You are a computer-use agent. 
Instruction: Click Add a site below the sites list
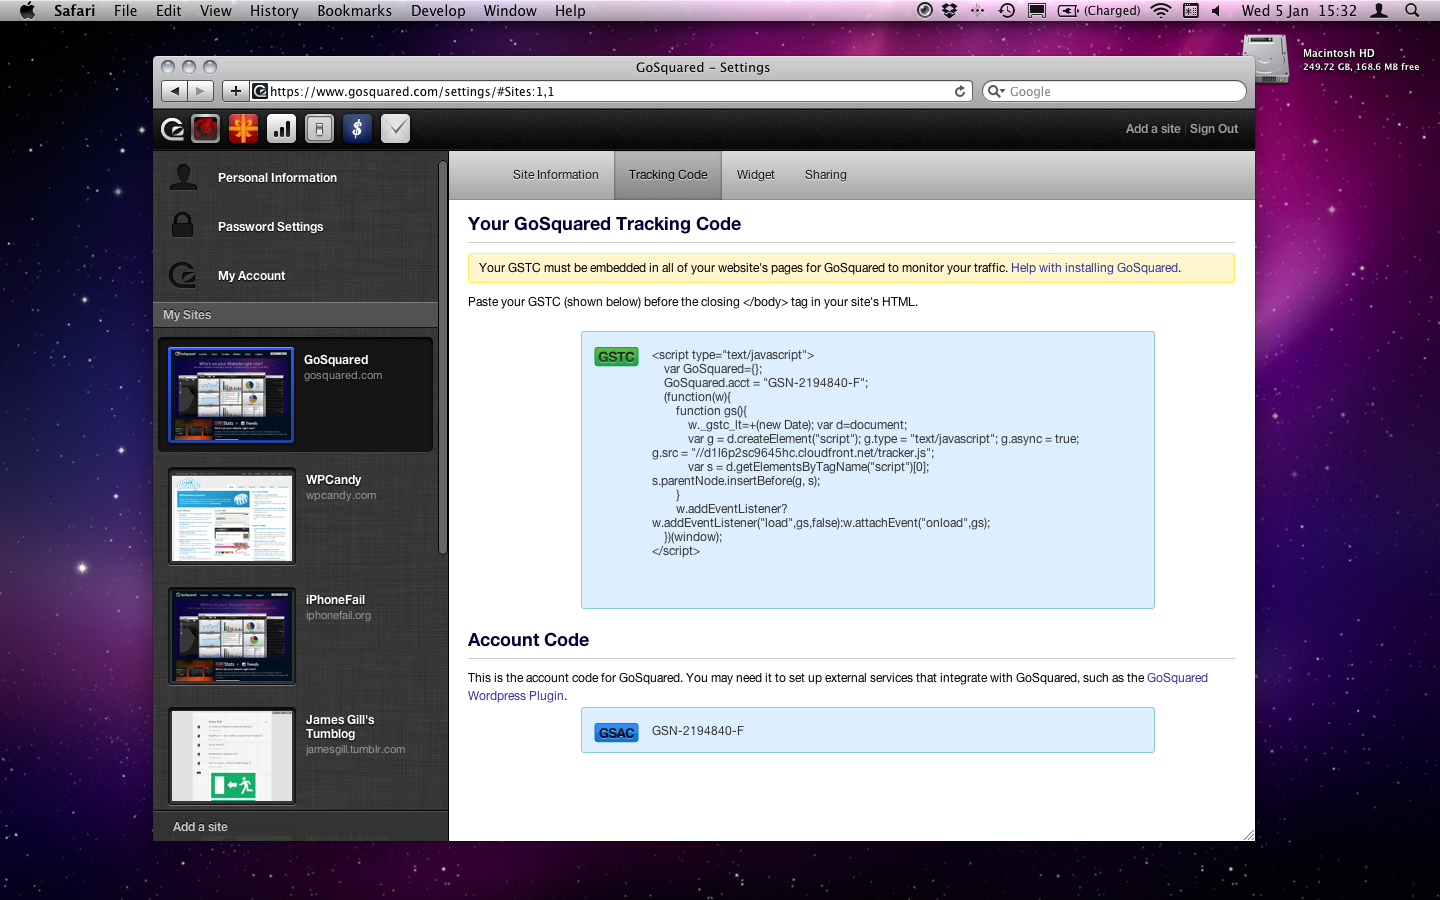(200, 827)
